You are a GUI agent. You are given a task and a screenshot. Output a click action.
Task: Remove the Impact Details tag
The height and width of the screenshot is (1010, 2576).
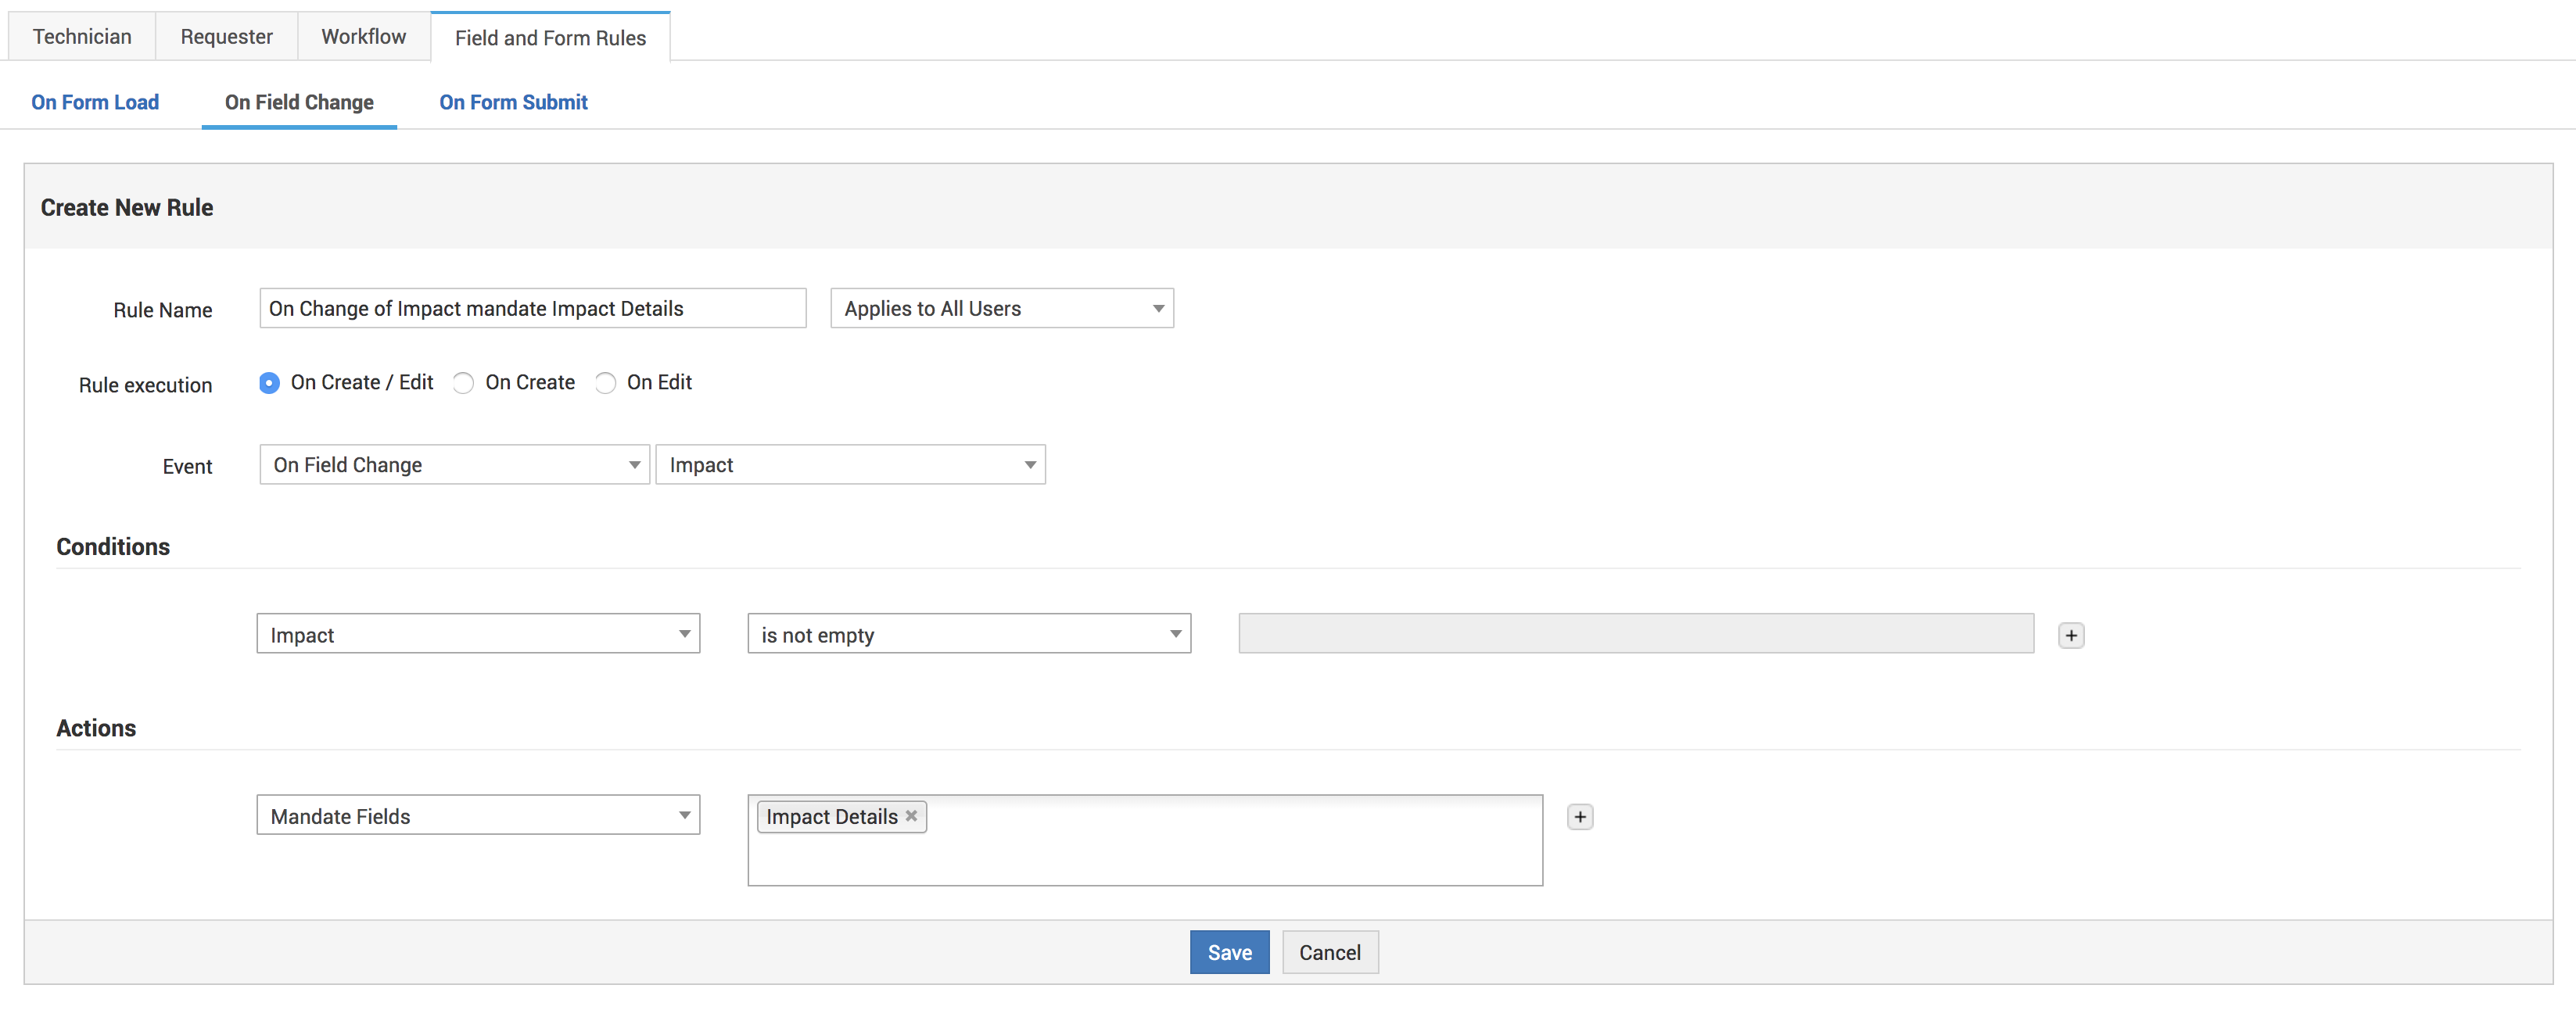pos(911,815)
